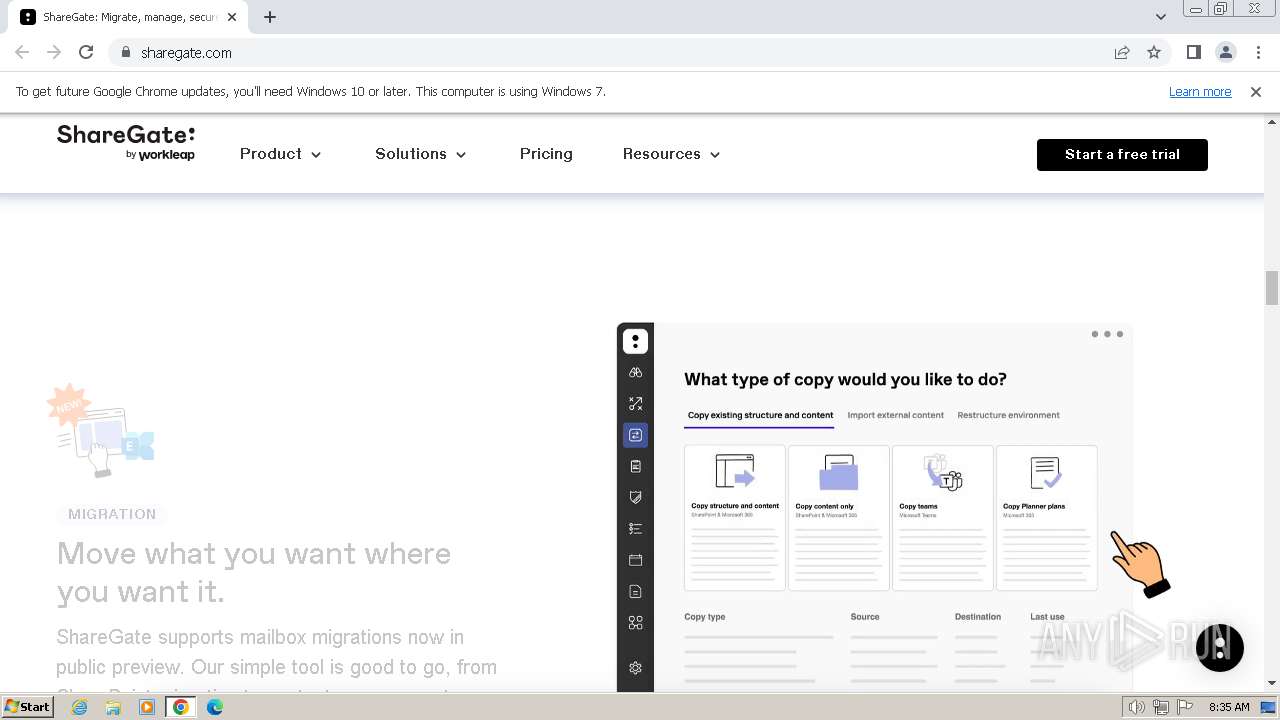This screenshot has width=1280, height=720.
Task: Expand the Solutions menu
Action: (x=421, y=154)
